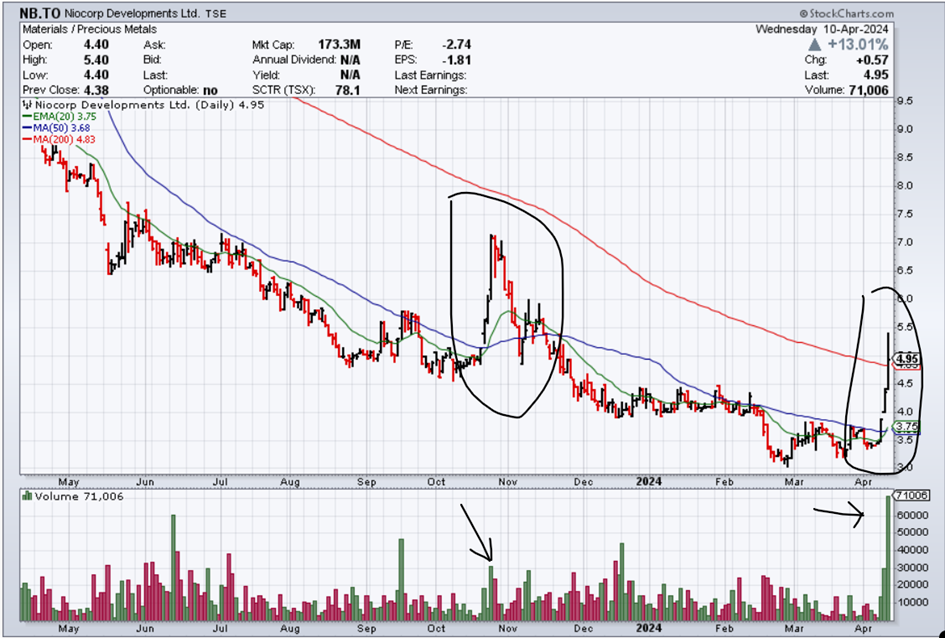
Task: Click the date Wednesday 10-Apr-2024
Action: coord(824,29)
